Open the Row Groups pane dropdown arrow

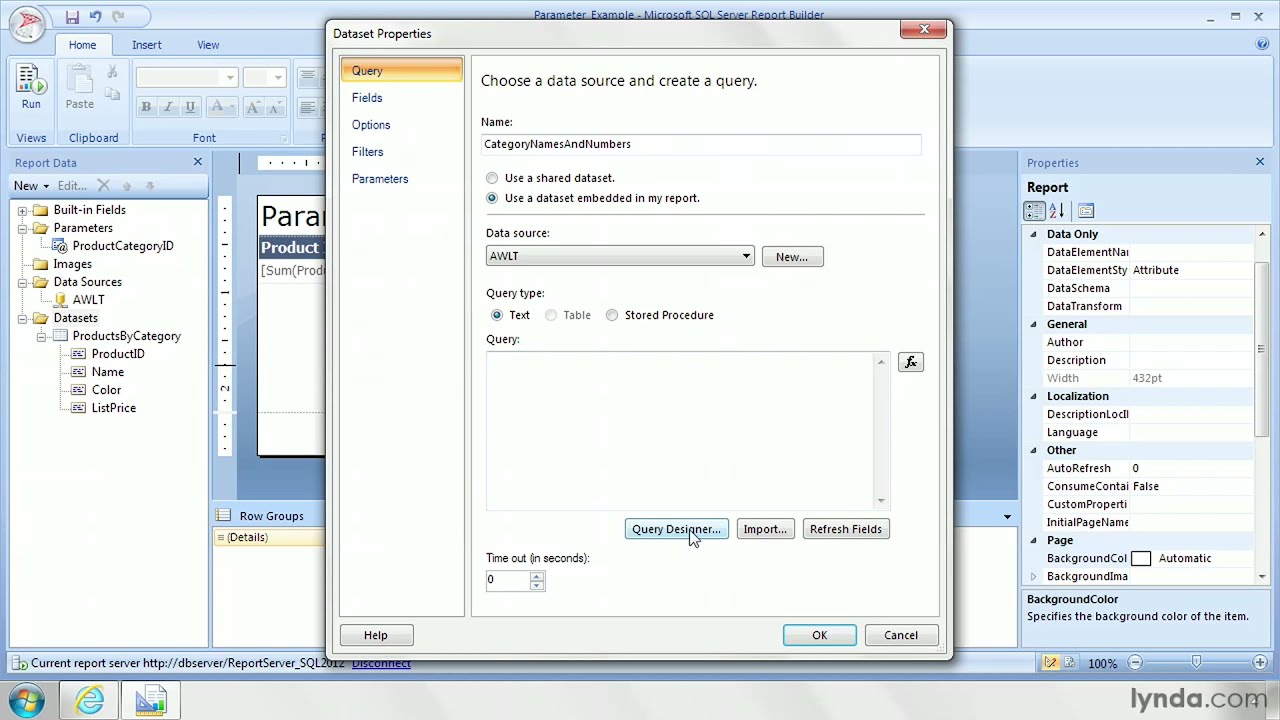pyautogui.click(x=1007, y=517)
